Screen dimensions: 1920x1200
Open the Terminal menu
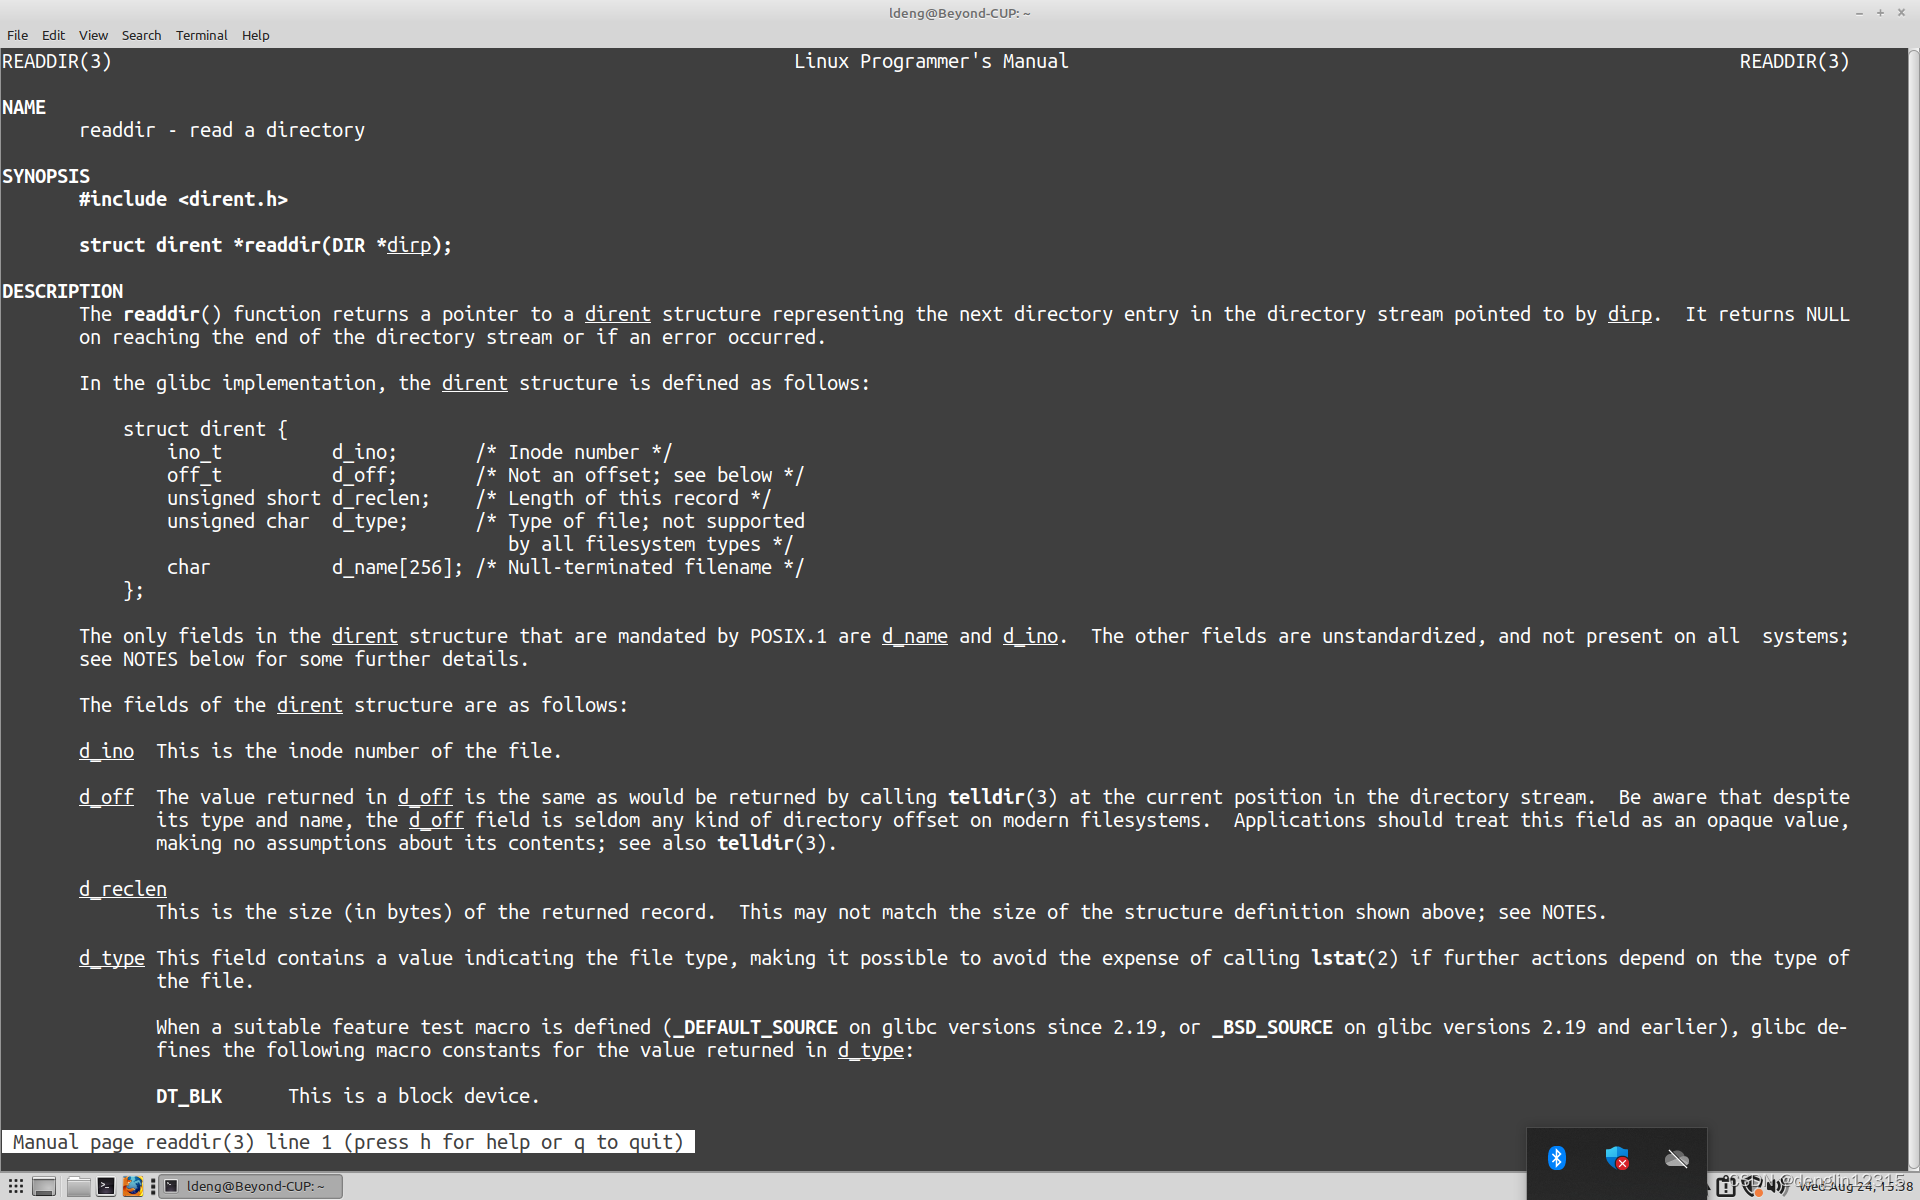pos(201,35)
